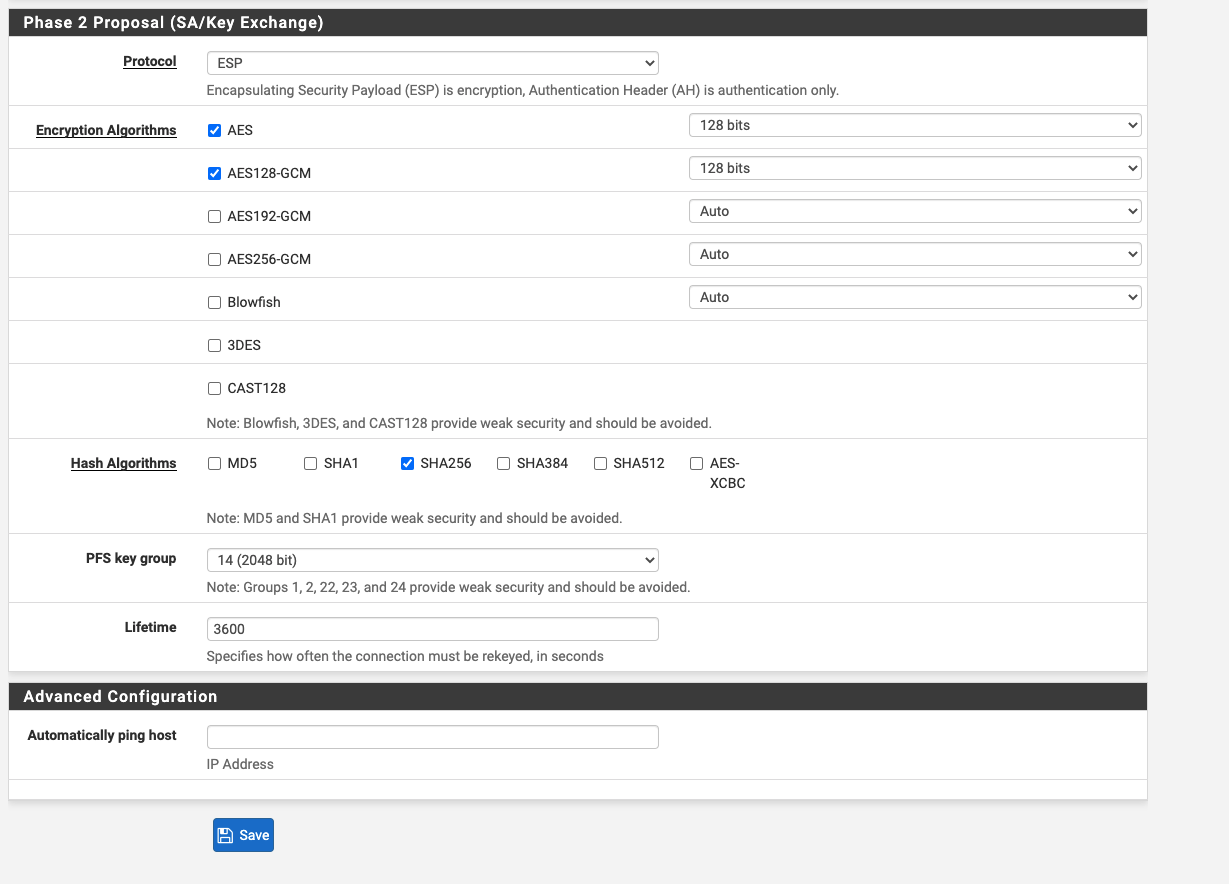Image resolution: width=1229 pixels, height=884 pixels.
Task: Click the Save button
Action: [x=243, y=835]
